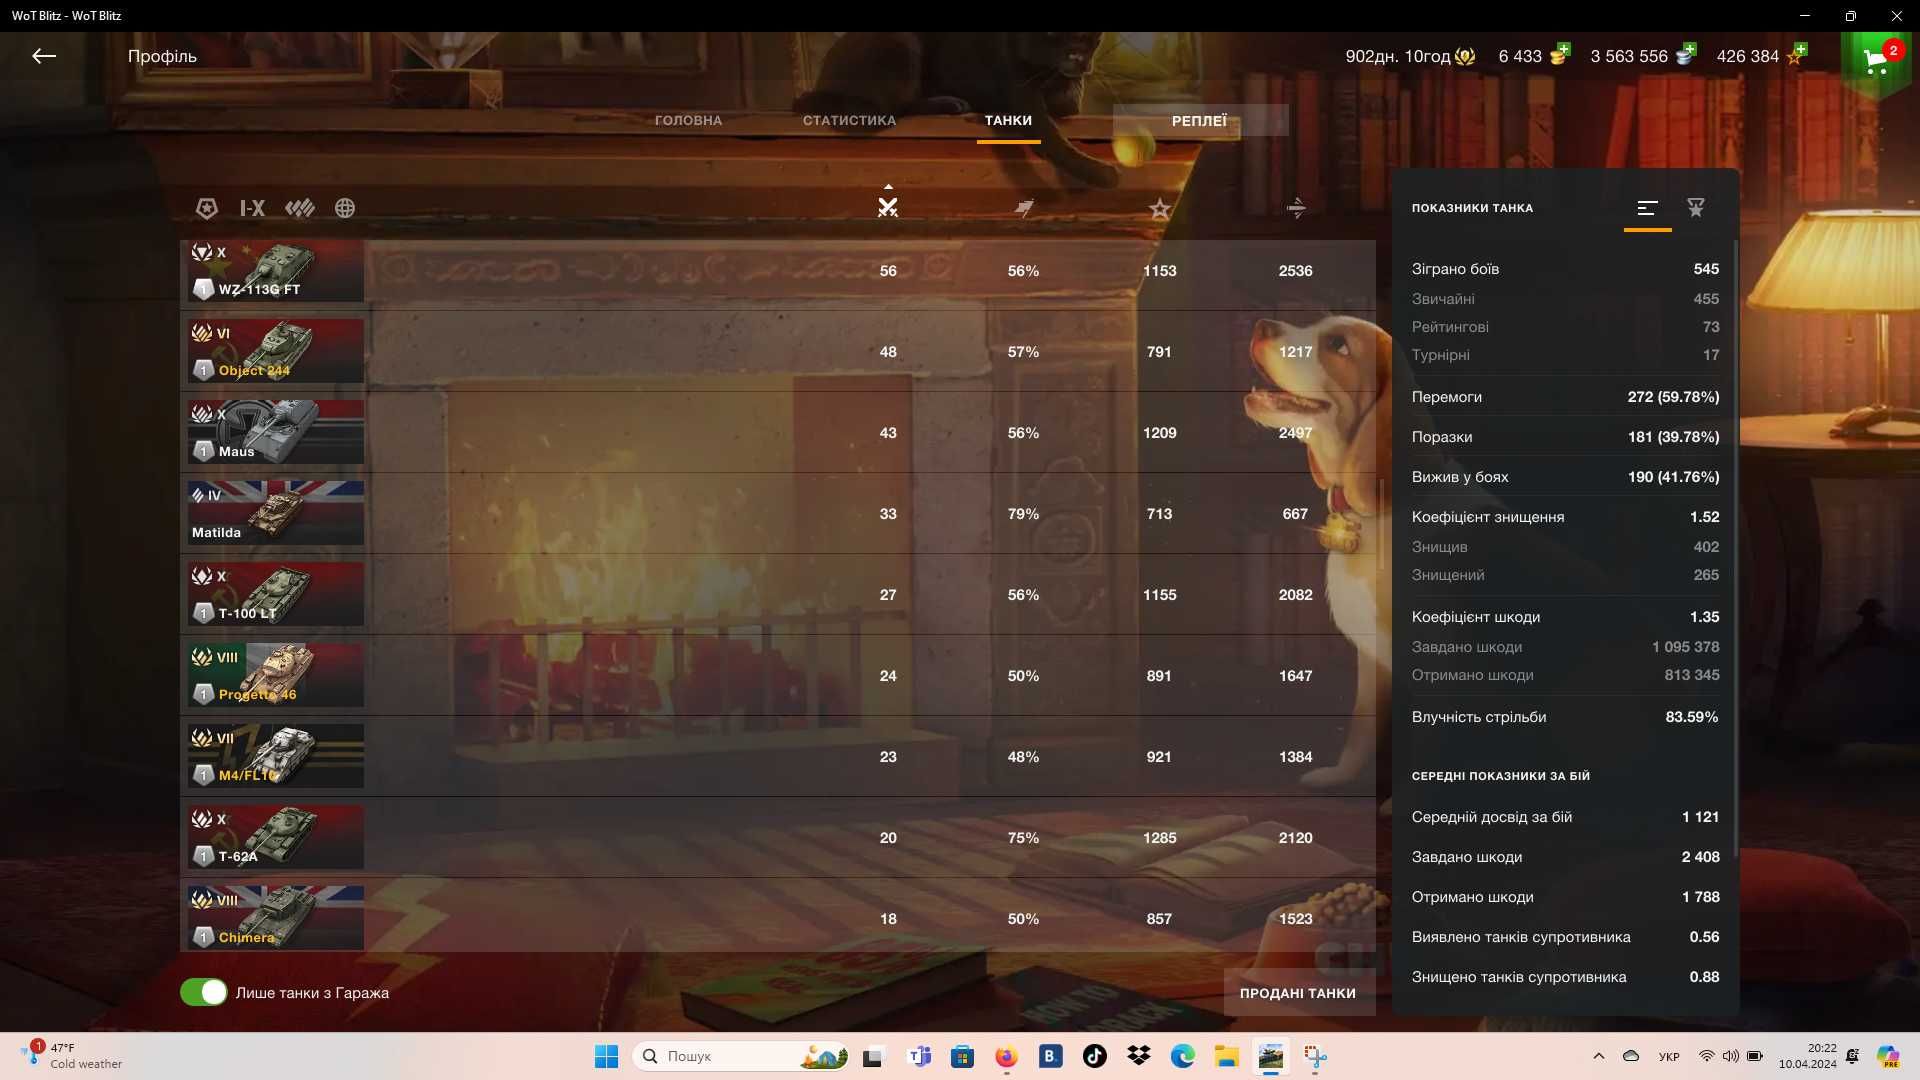
Task: Open the ПРОДАНІ ТАНКИ button
Action: [1298, 993]
